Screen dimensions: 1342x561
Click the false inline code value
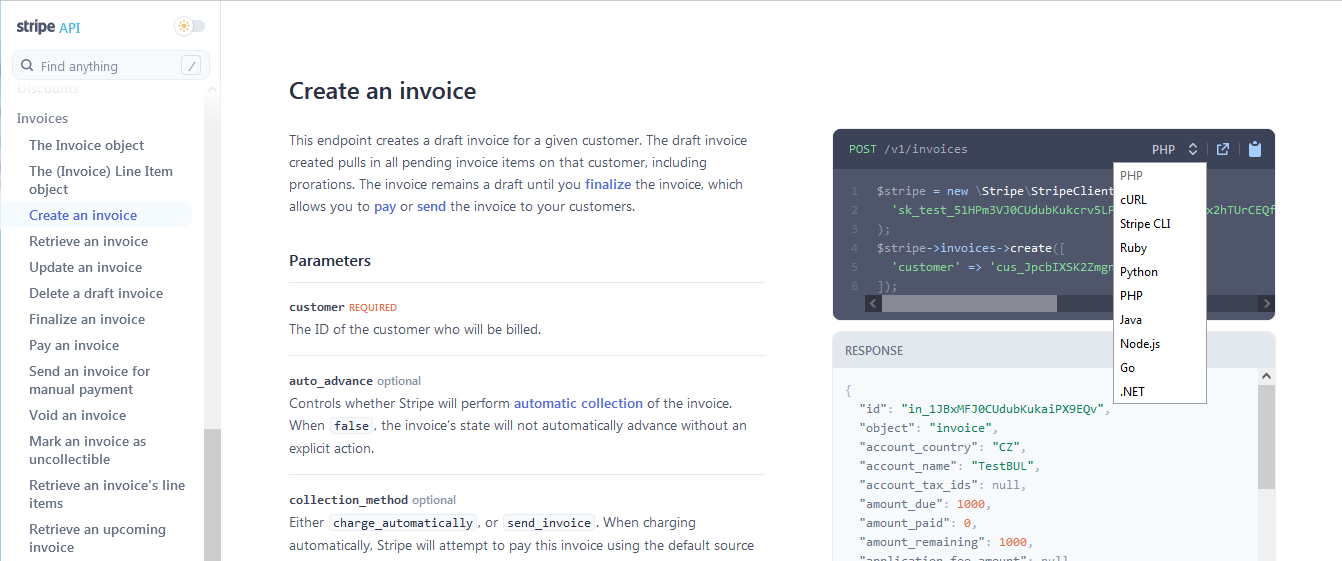(352, 426)
